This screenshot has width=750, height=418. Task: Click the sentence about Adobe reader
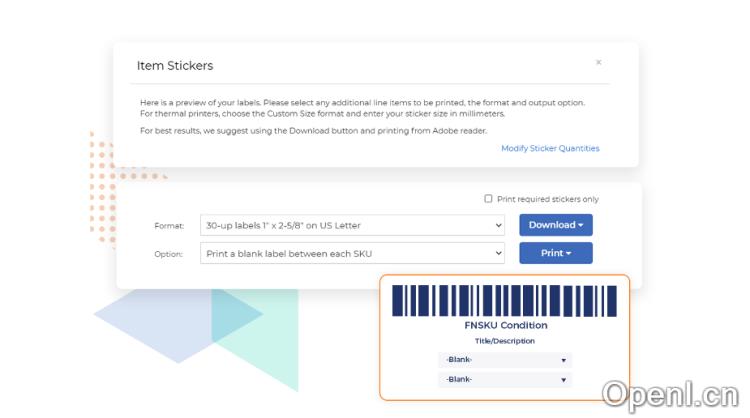click(313, 131)
